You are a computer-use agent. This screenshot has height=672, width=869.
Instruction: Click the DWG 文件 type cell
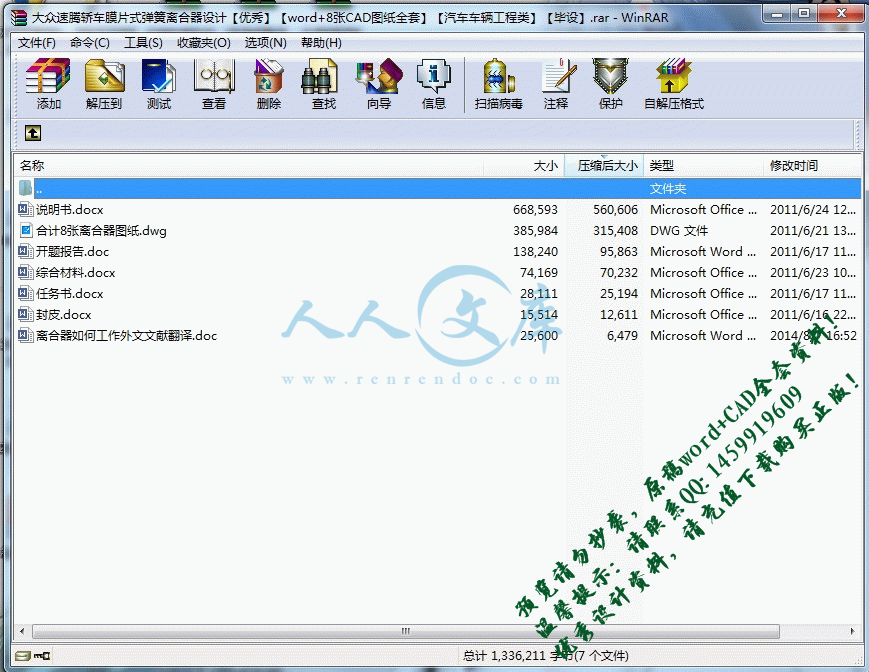click(679, 230)
